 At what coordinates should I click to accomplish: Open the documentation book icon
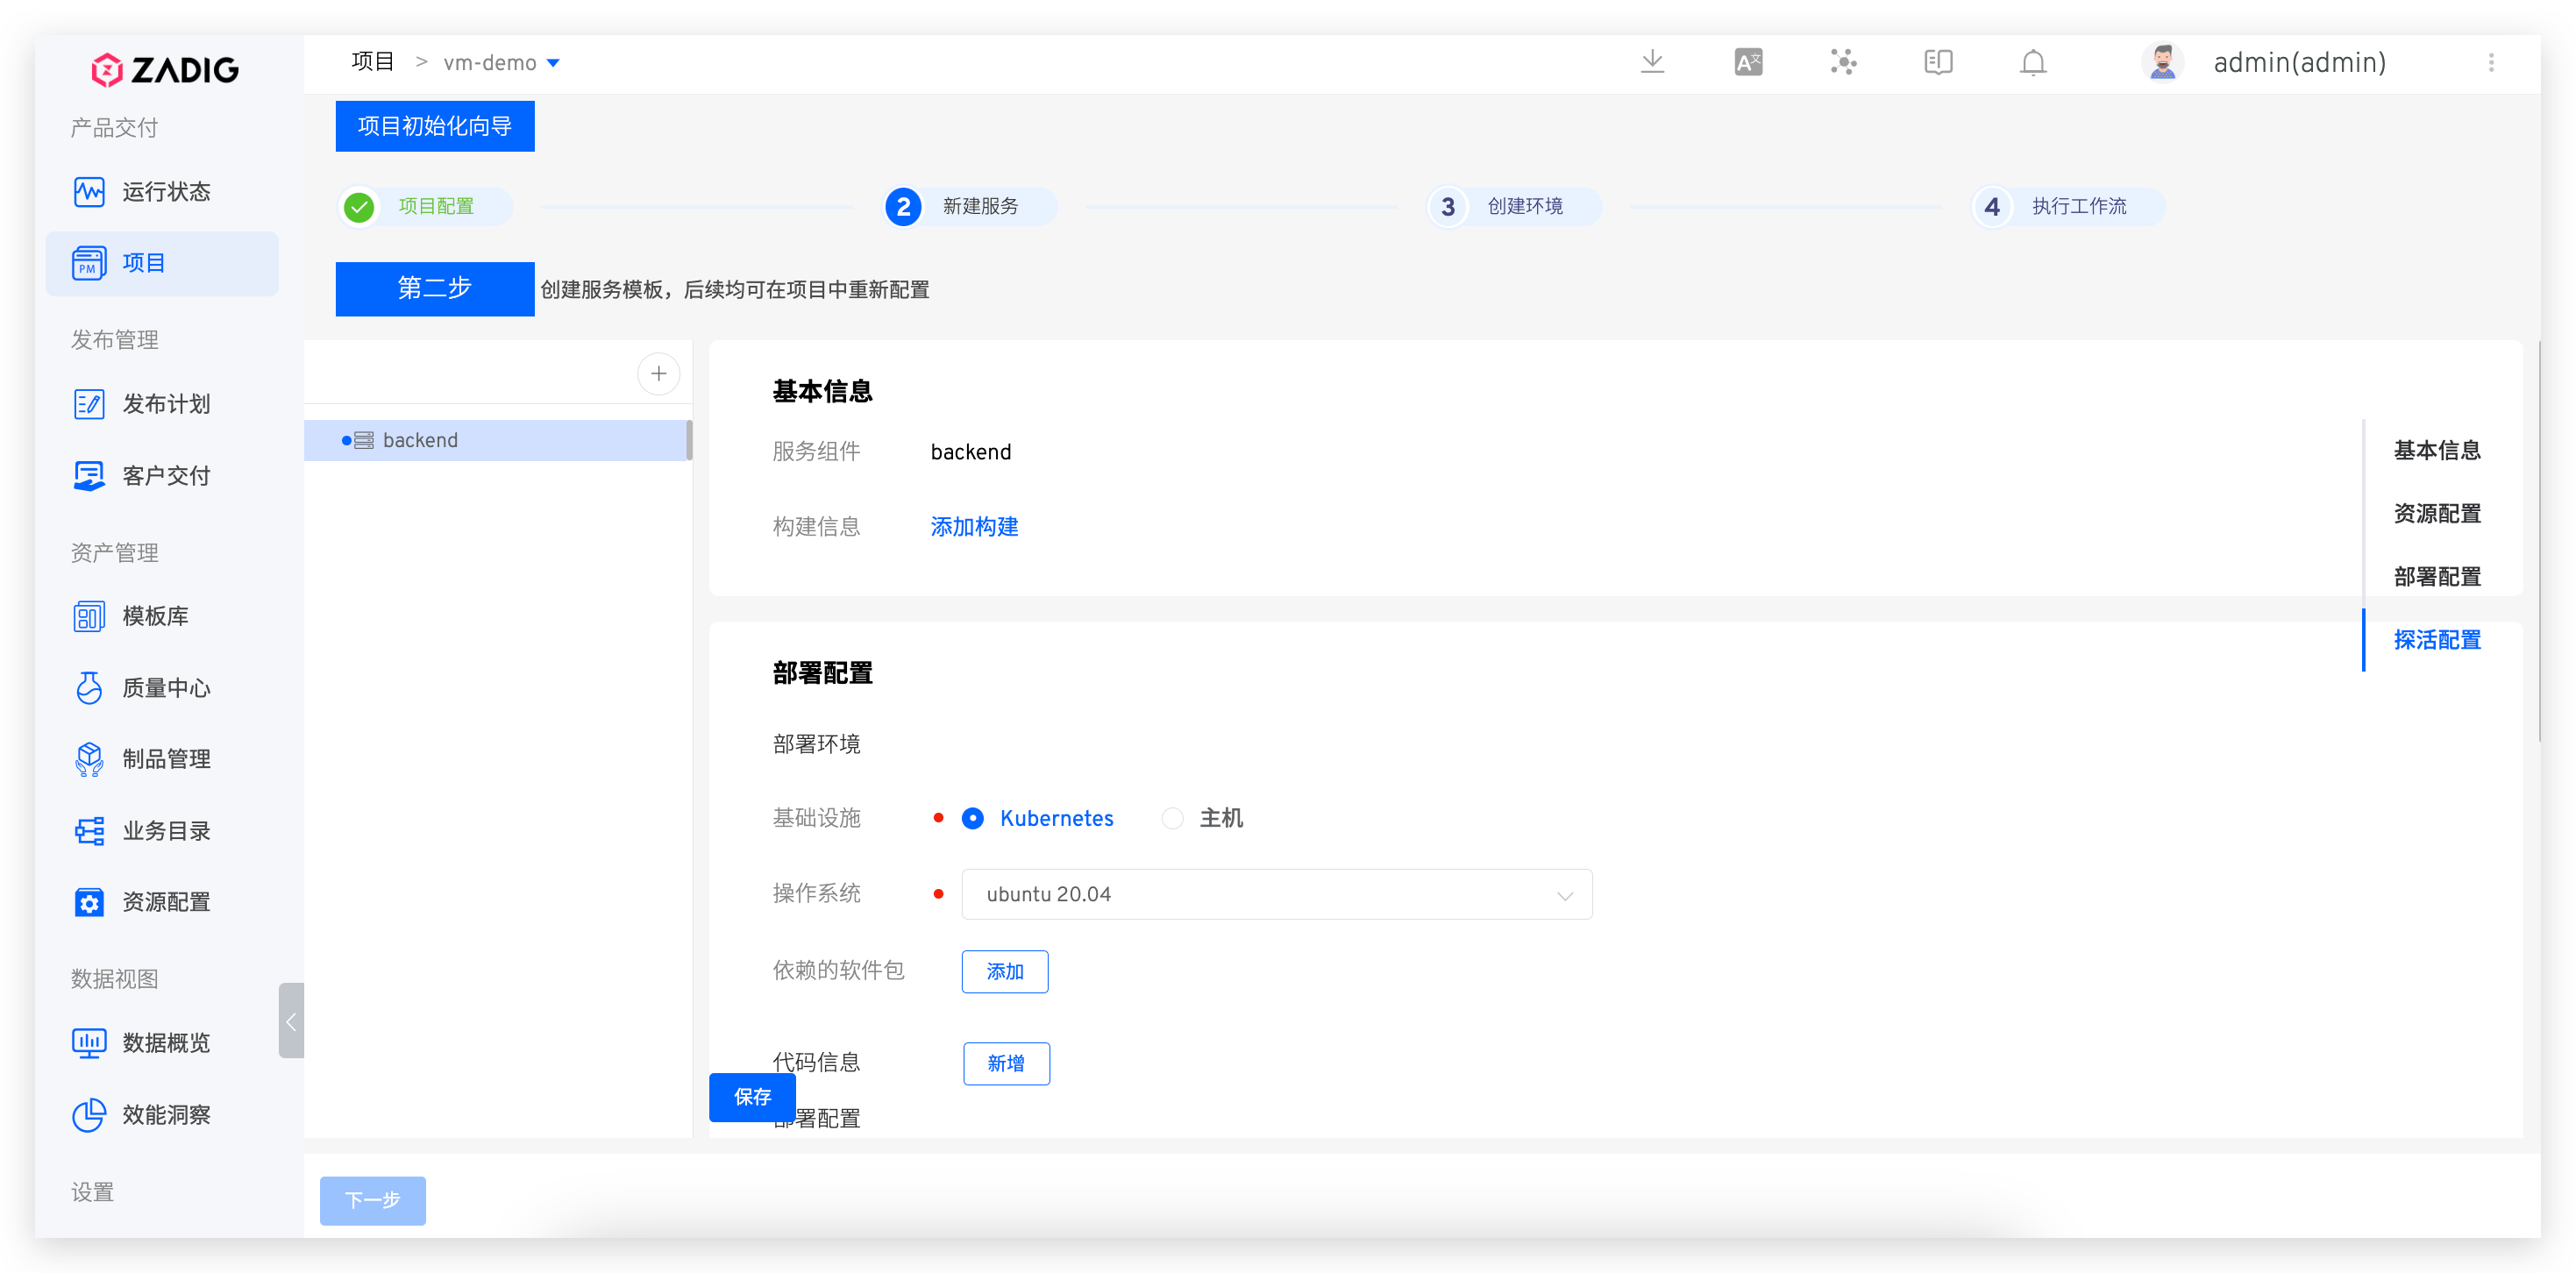(x=1938, y=62)
